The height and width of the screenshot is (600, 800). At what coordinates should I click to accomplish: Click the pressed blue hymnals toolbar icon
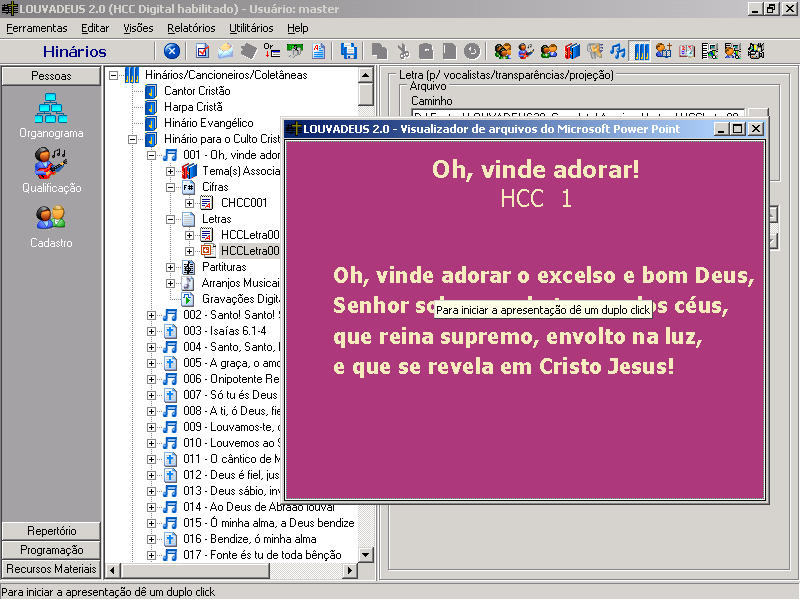[x=641, y=51]
